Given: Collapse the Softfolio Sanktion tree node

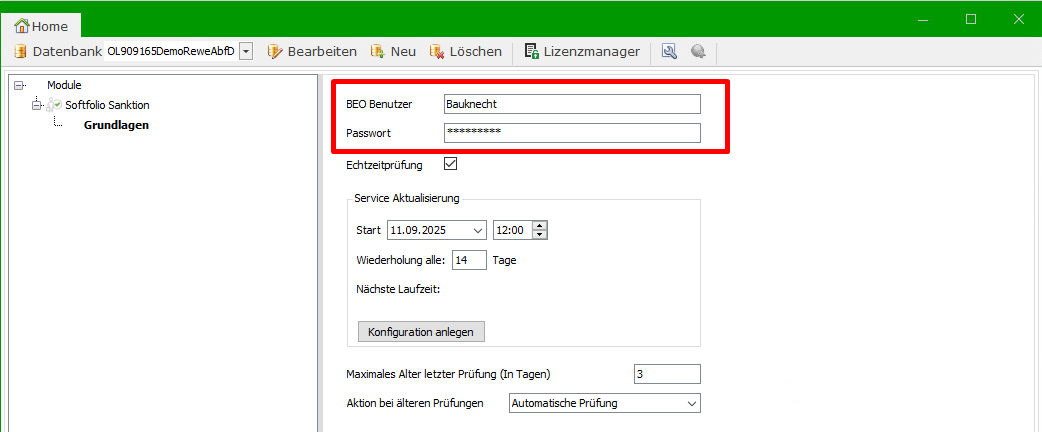Looking at the screenshot, I should point(38,105).
